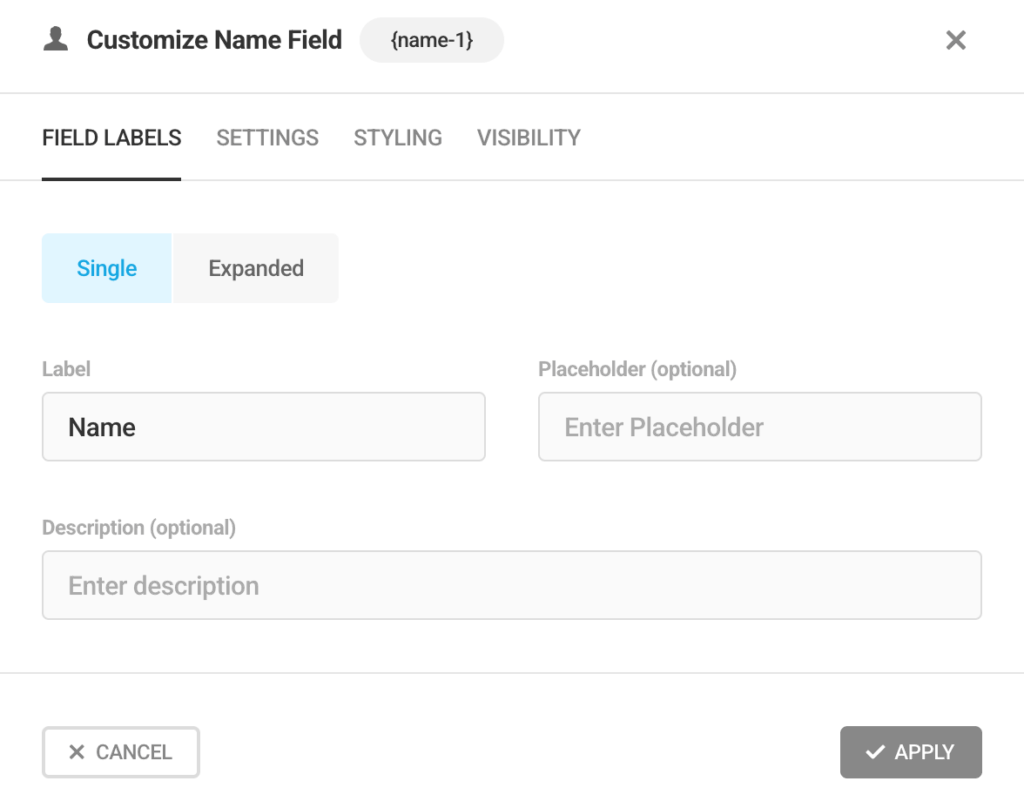Click the Placeholder (optional) caption text
Viewport: 1024px width, 808px height.
click(637, 369)
